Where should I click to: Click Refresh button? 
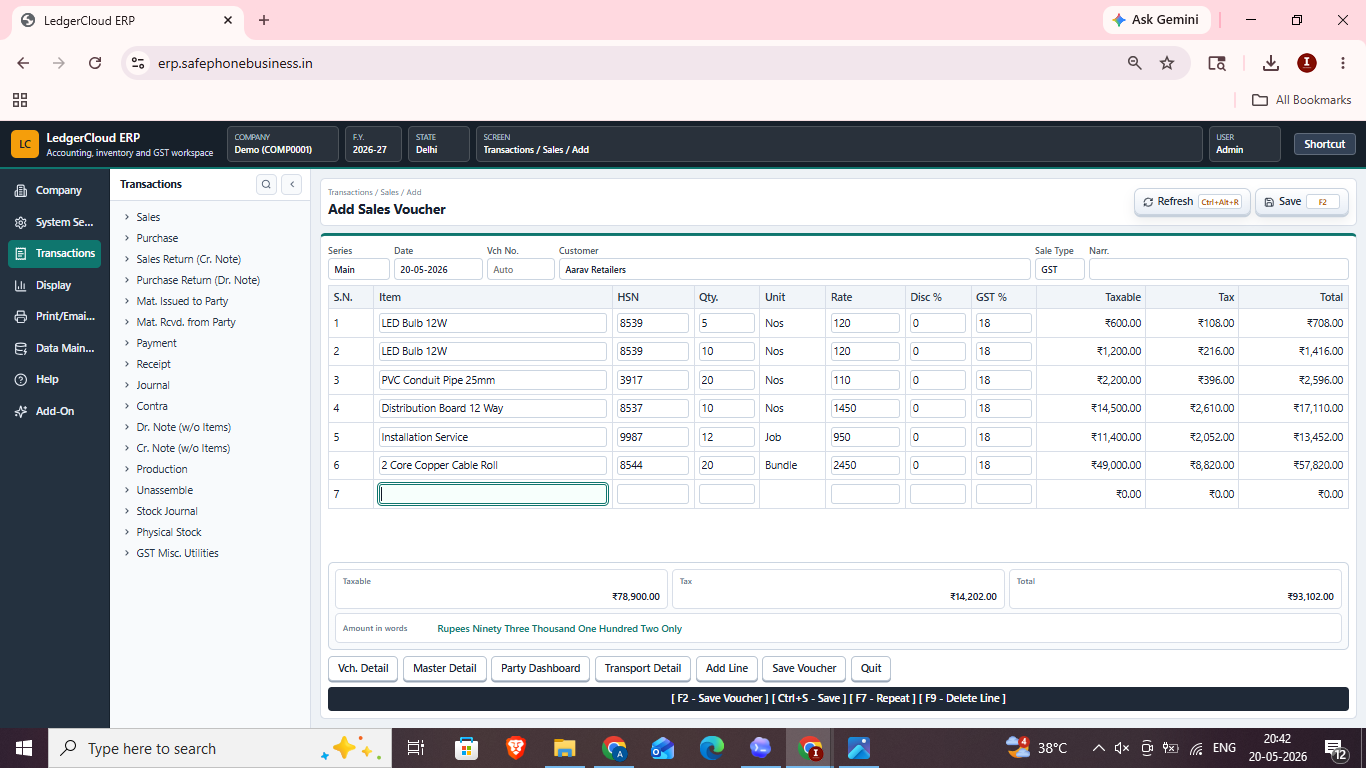tap(1192, 202)
